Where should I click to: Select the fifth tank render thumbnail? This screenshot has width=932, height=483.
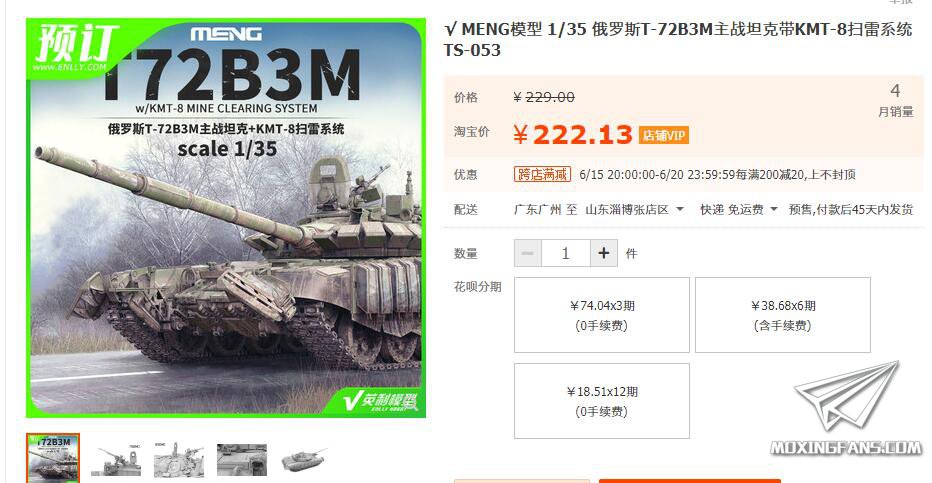pyautogui.click(x=304, y=460)
